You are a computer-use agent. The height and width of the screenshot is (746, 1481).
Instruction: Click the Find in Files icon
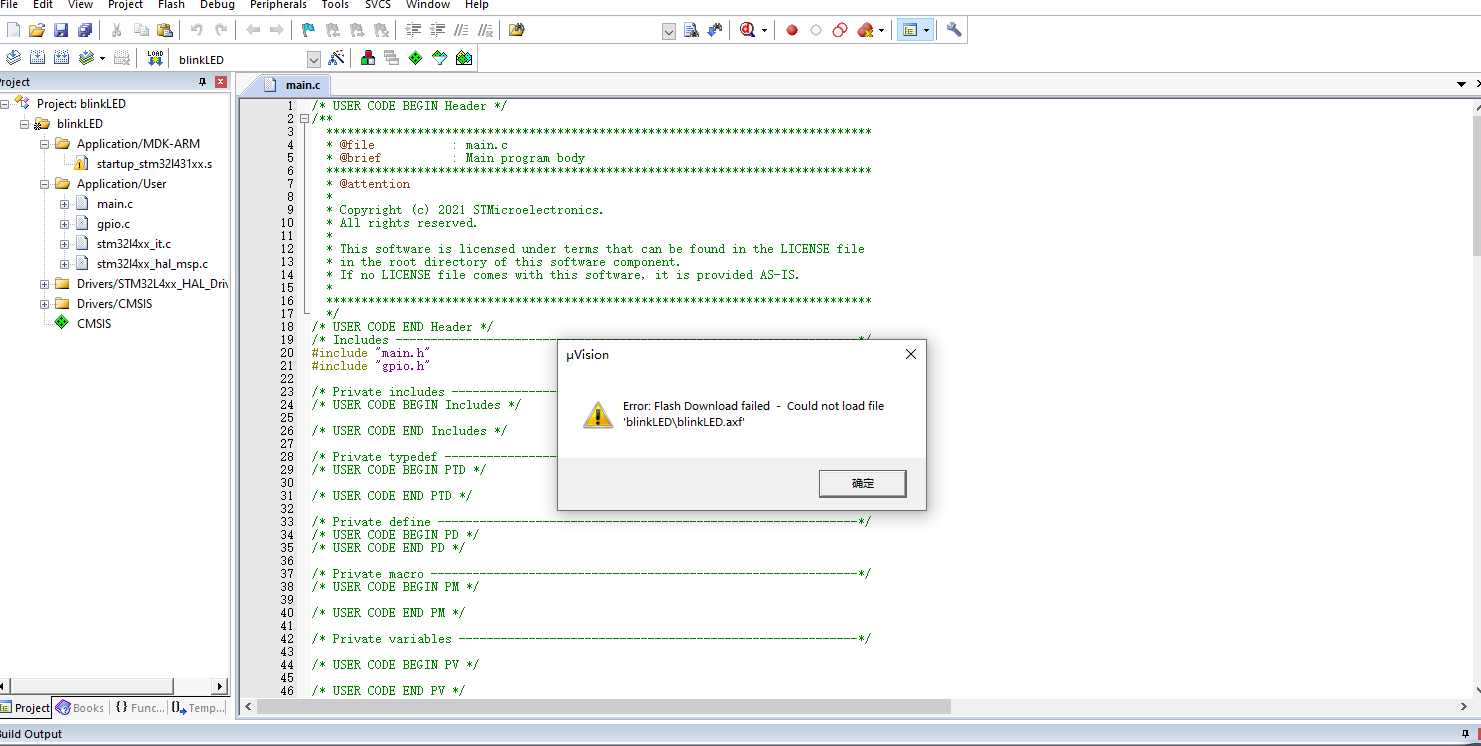pos(516,31)
